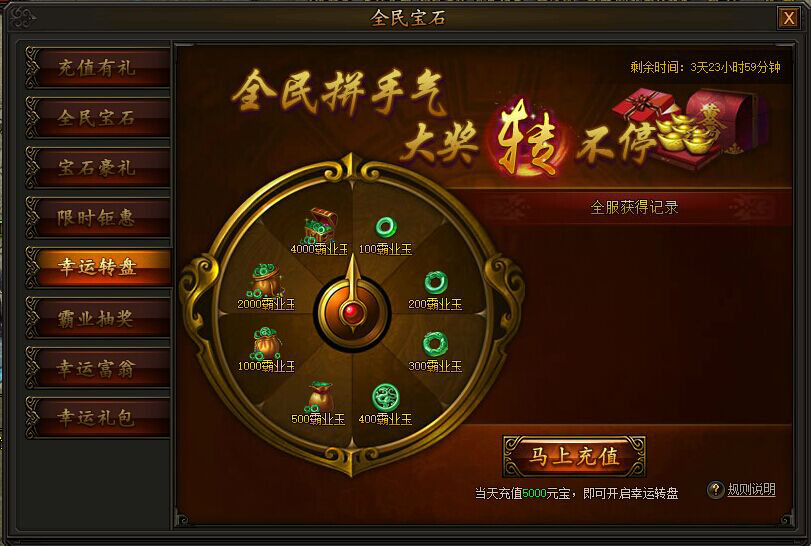Screen dimensions: 811x546
Task: Pick the 2000霸业玉 jade sack icon
Action: click(266, 280)
